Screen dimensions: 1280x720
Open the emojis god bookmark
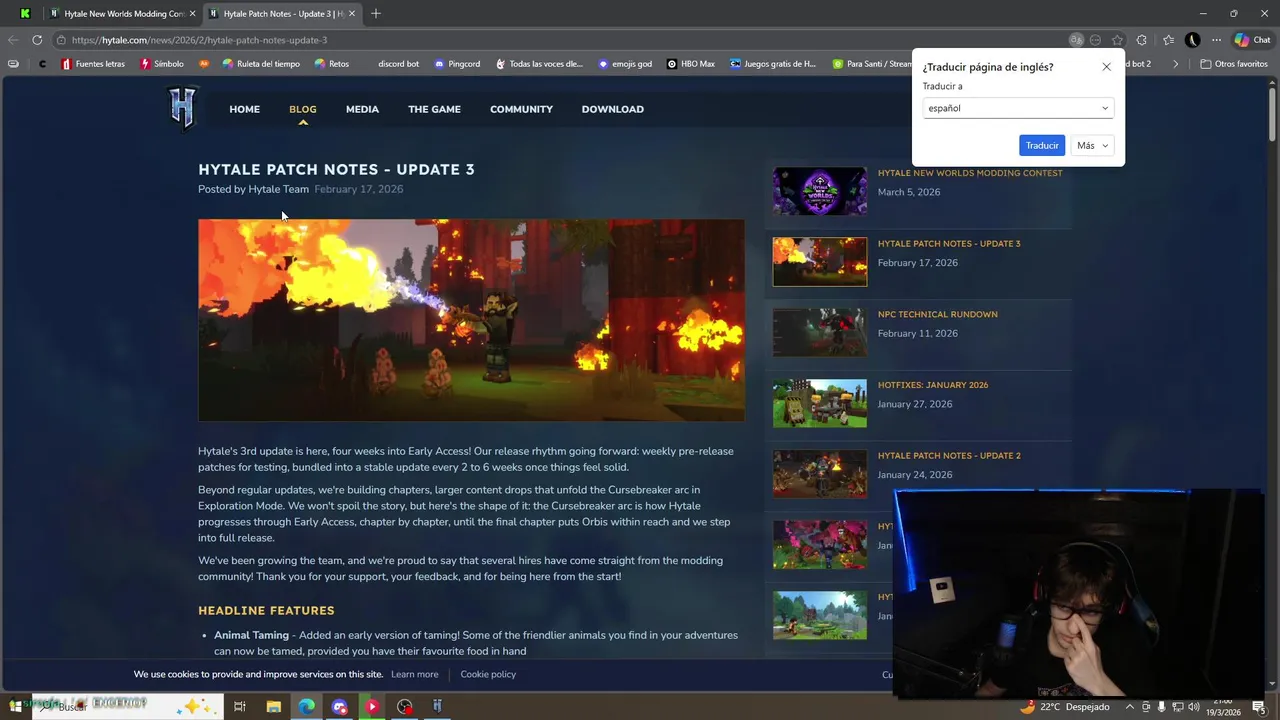(x=625, y=64)
